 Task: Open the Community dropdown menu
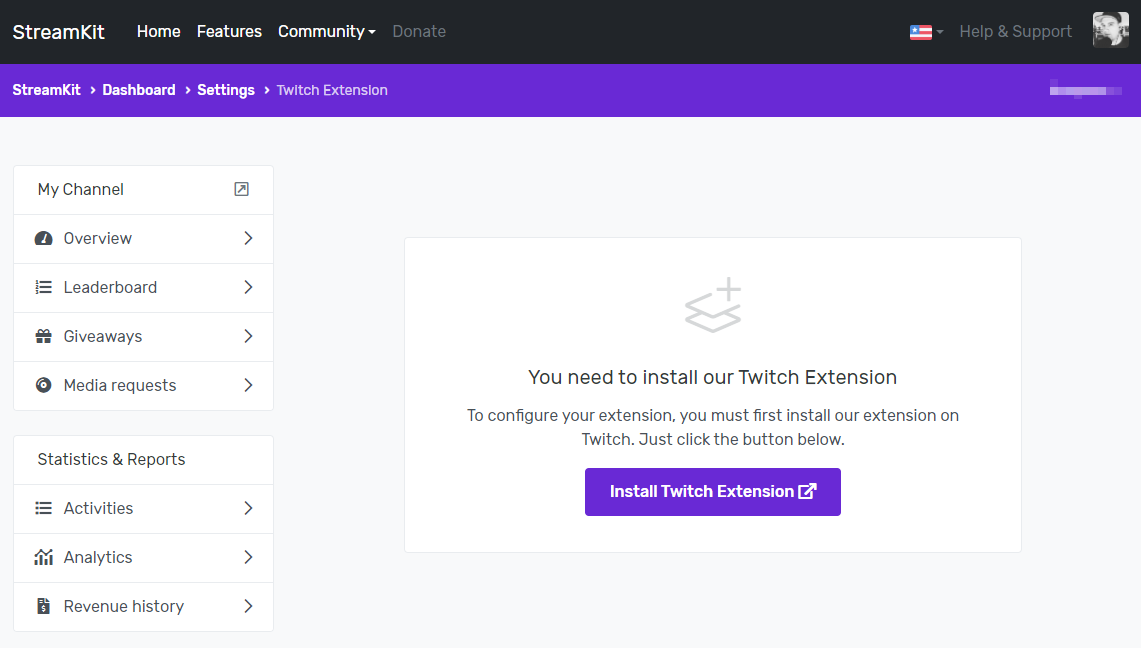[327, 31]
